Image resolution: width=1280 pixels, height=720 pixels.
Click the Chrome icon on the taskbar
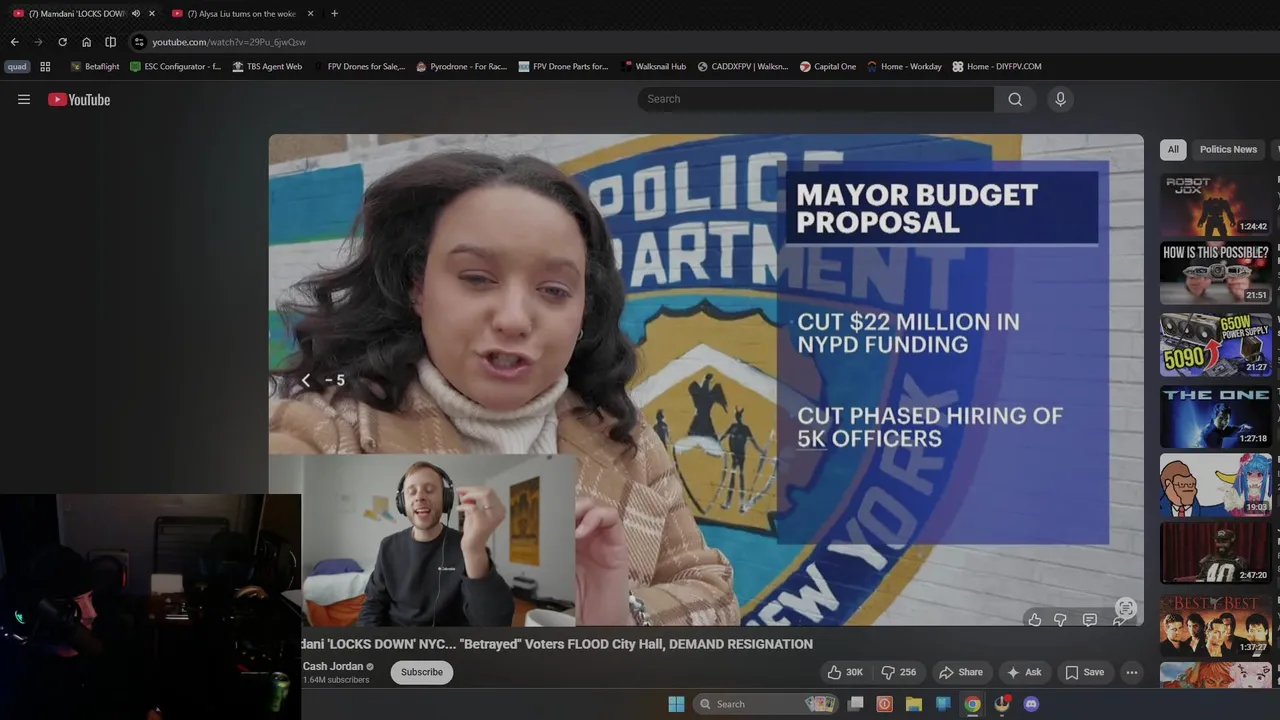[972, 704]
